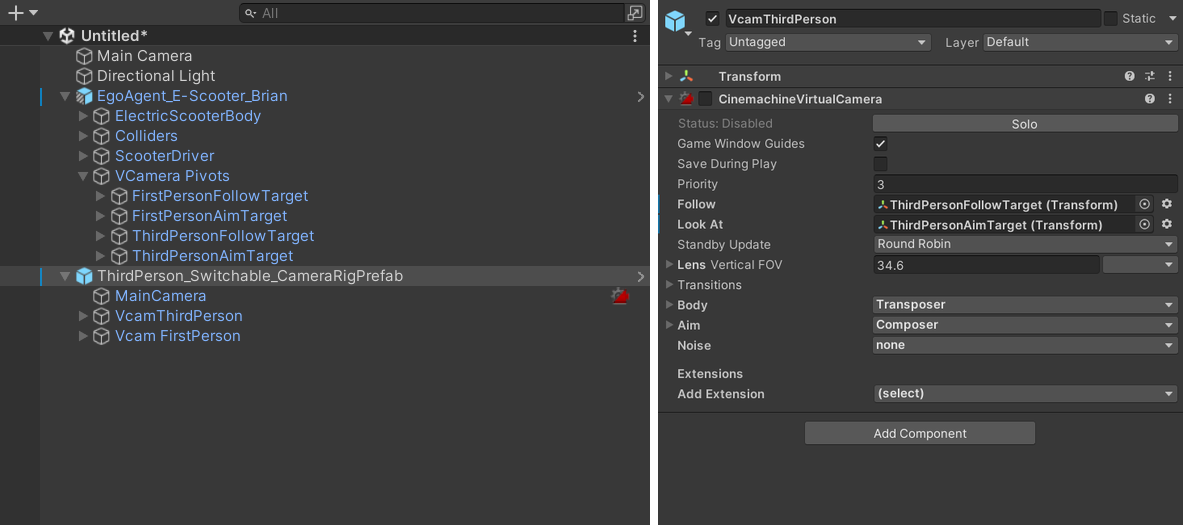Click the cube icon of VCamera Pivots
The image size is (1183, 525).
tap(102, 176)
